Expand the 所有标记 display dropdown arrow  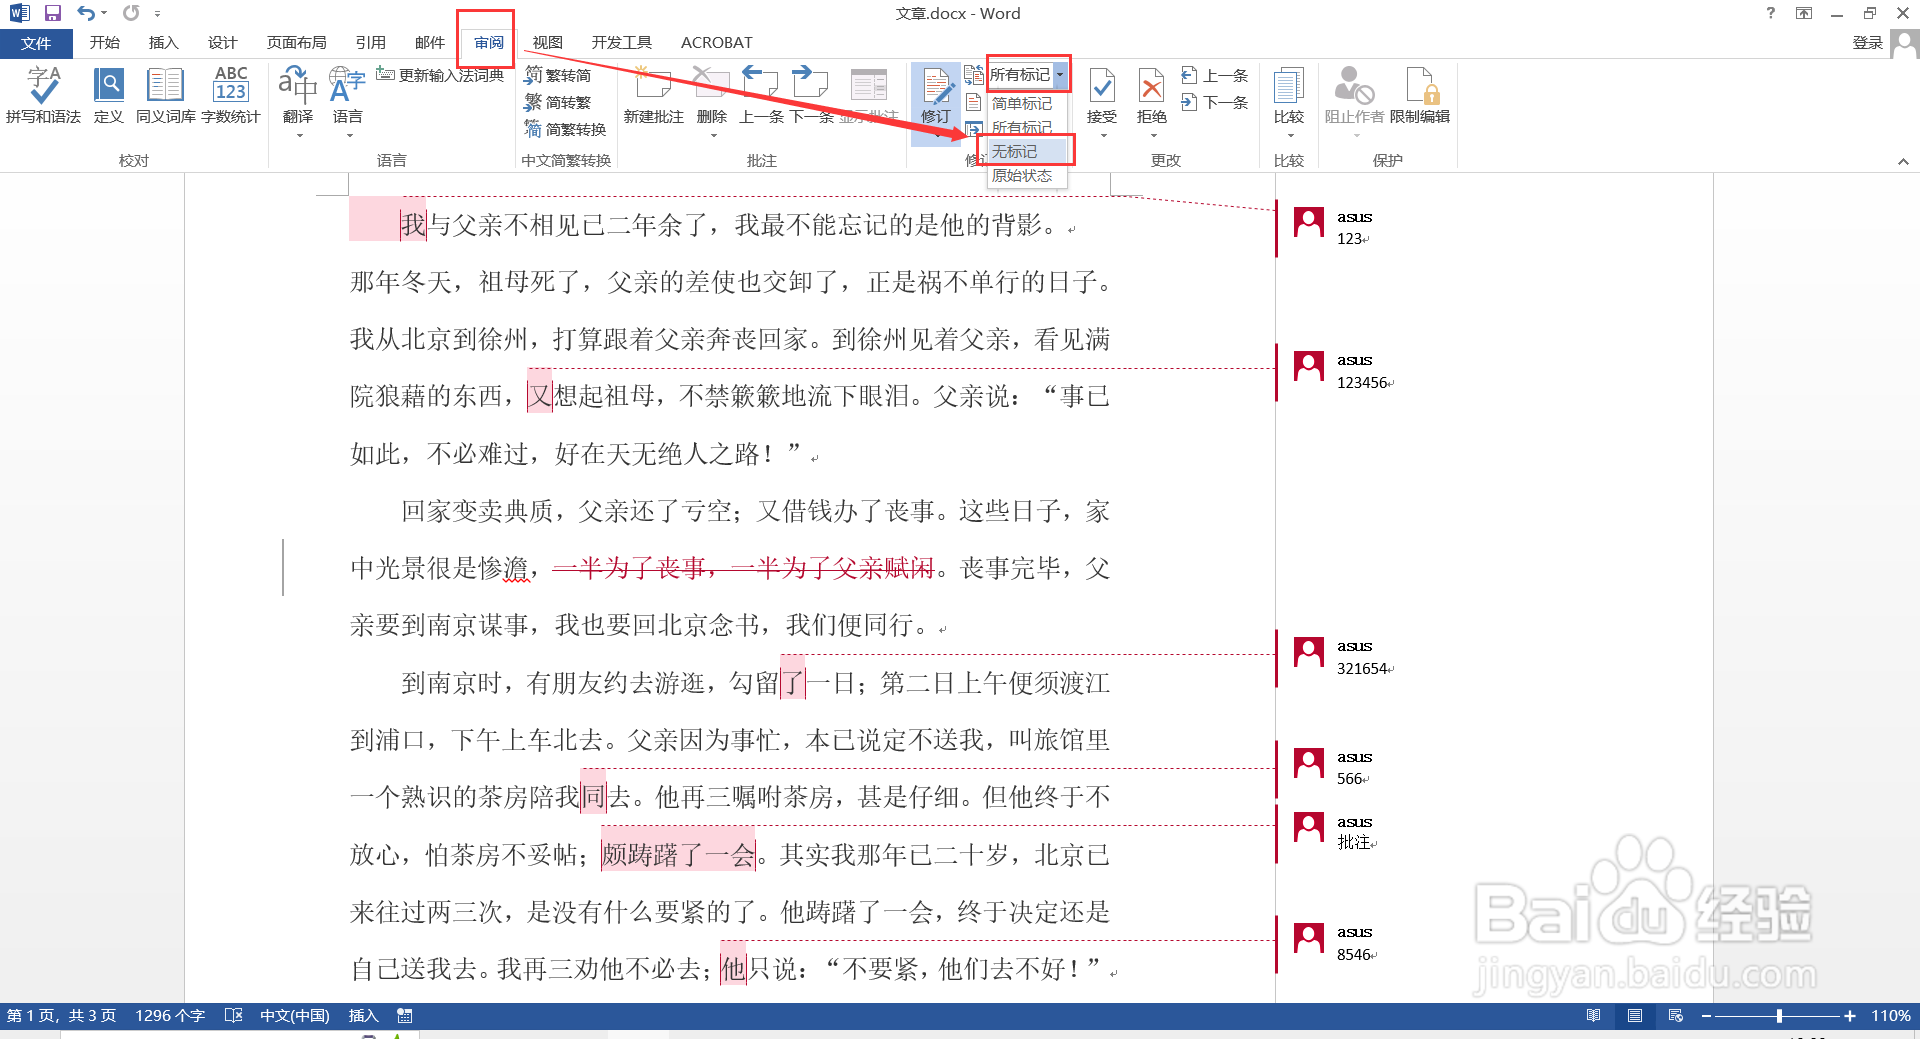coord(1060,75)
